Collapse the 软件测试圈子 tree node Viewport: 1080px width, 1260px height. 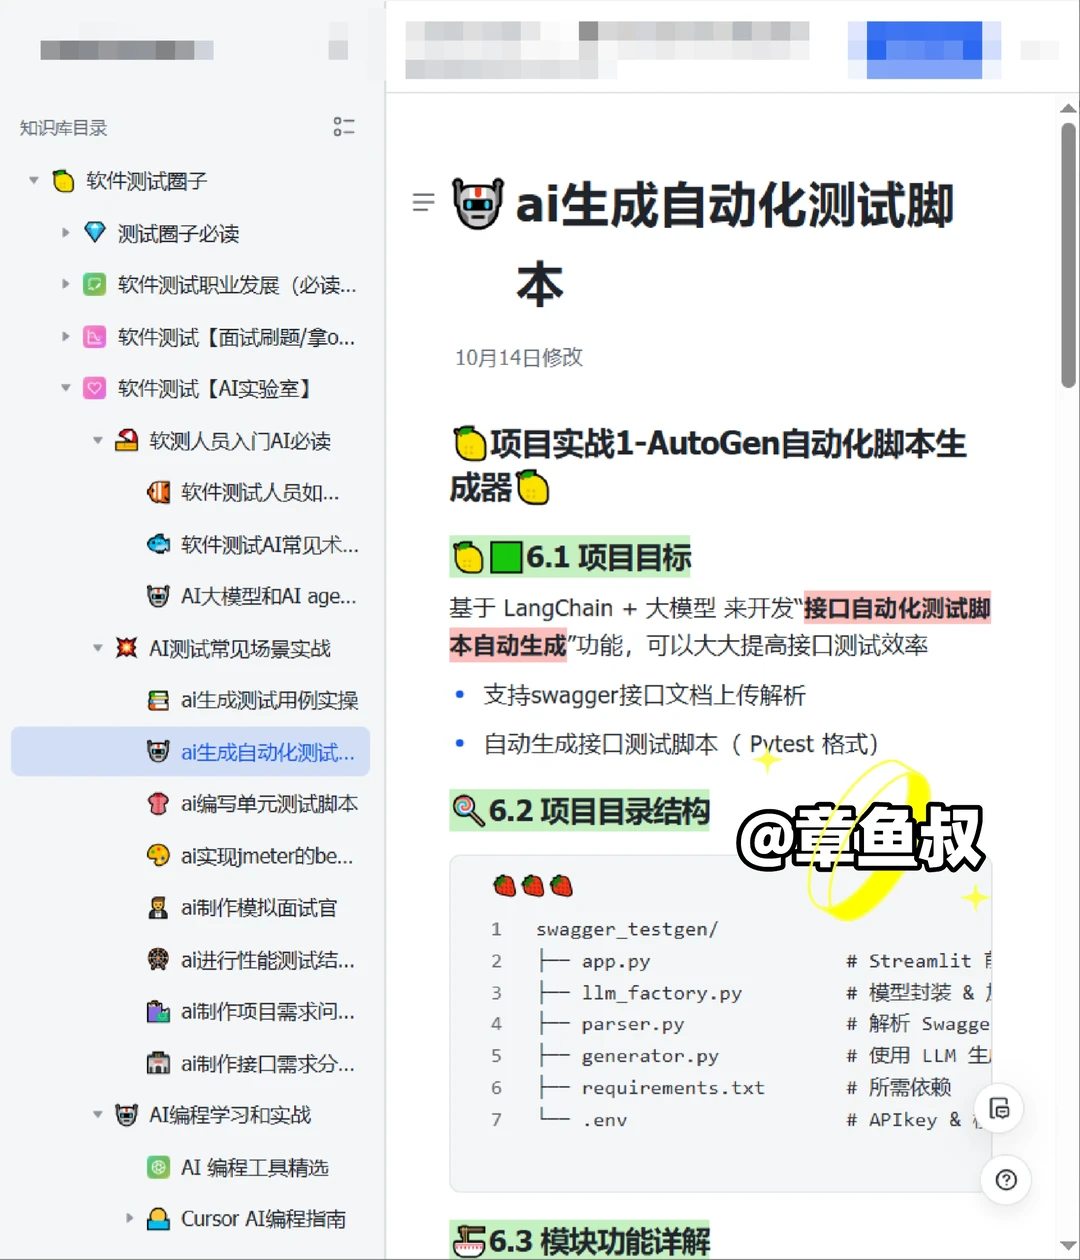coord(31,181)
